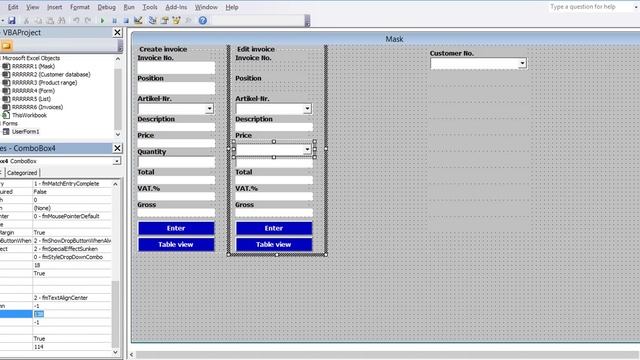Open the Customer No. combo box dropdown
This screenshot has width=640, height=360.
[522, 63]
